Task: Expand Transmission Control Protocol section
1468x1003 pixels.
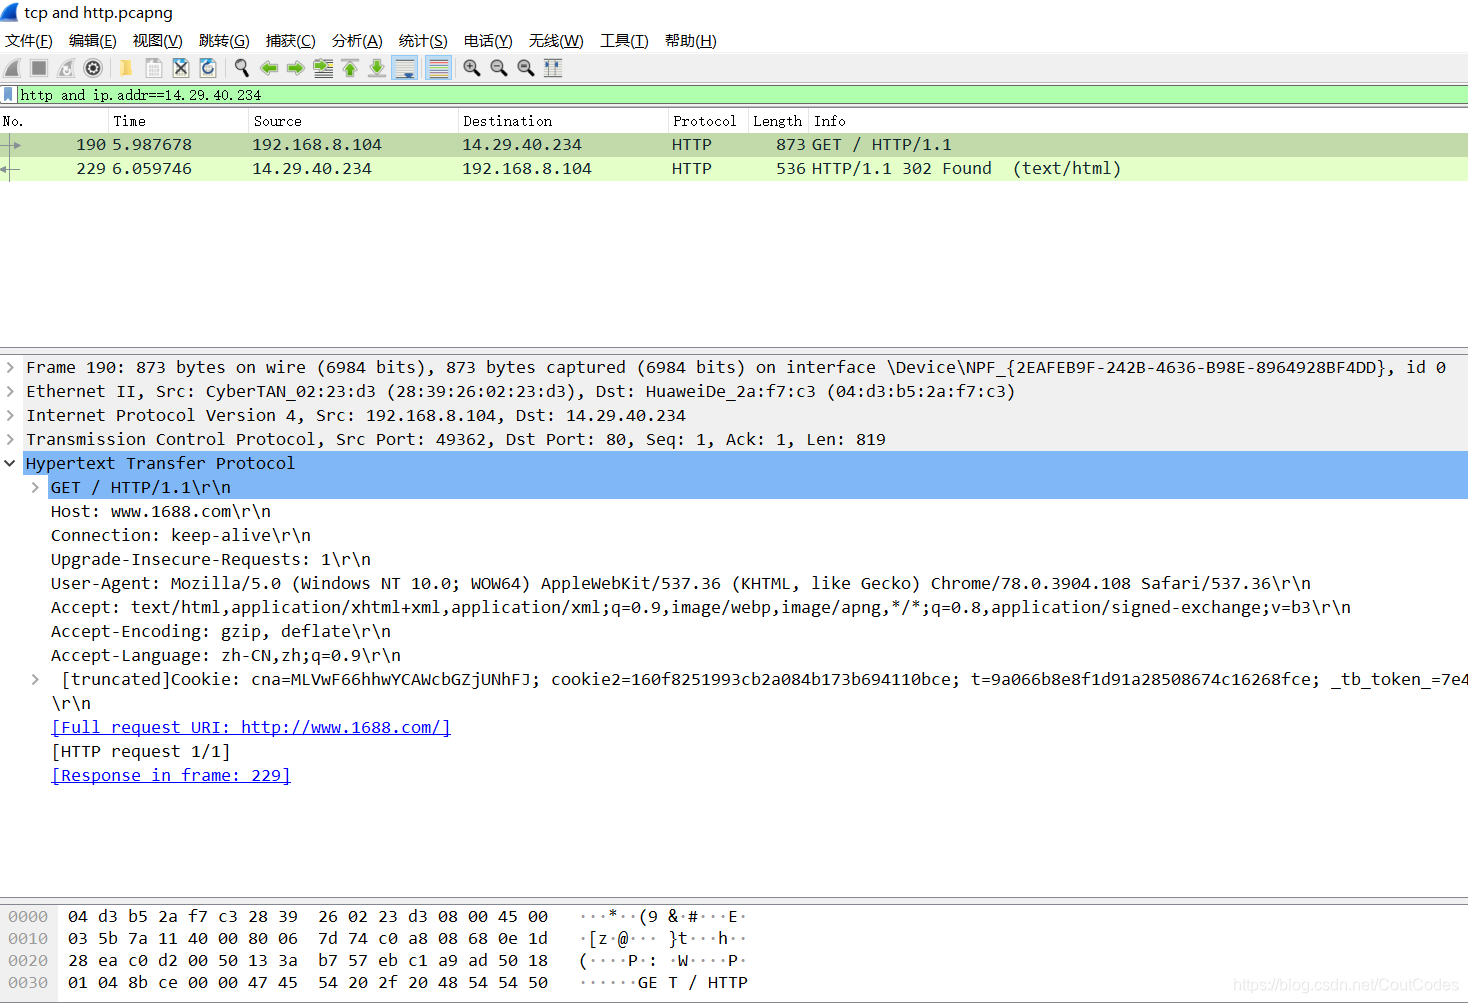Action: click(10, 440)
